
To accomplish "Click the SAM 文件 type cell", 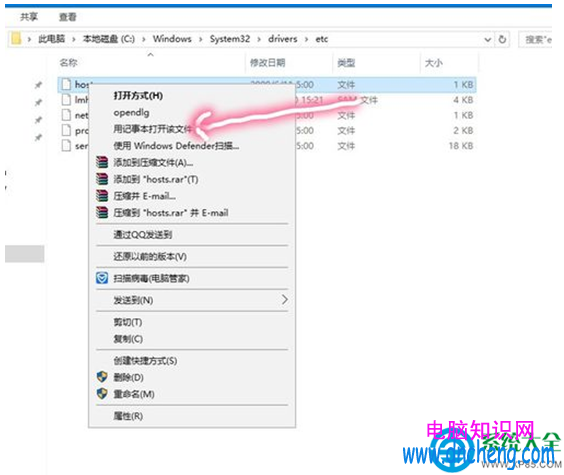I will click(x=358, y=100).
